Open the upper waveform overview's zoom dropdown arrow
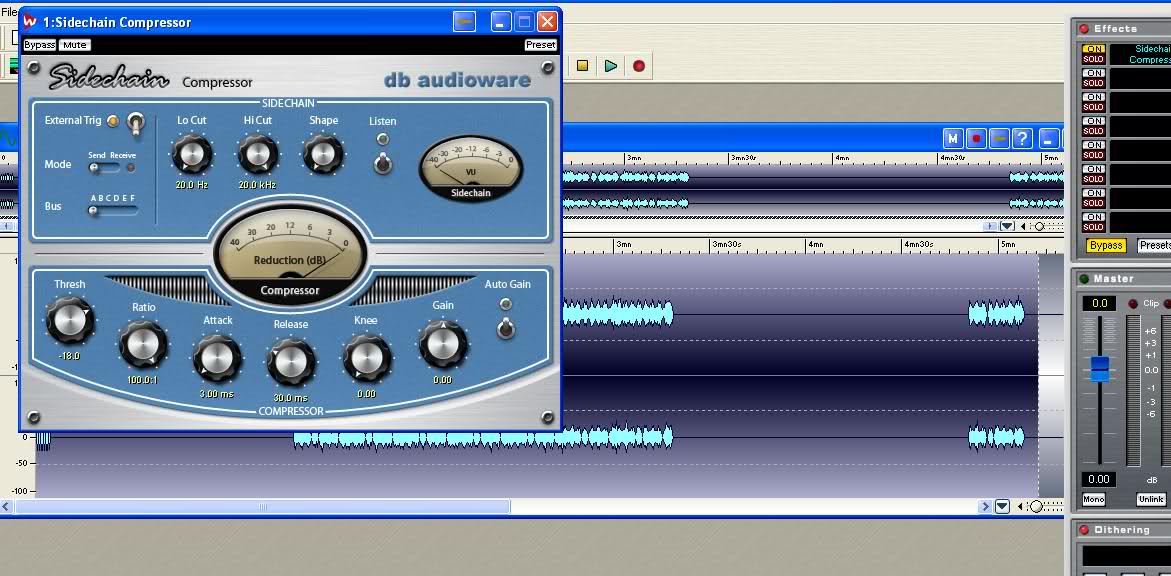 [x=1007, y=226]
